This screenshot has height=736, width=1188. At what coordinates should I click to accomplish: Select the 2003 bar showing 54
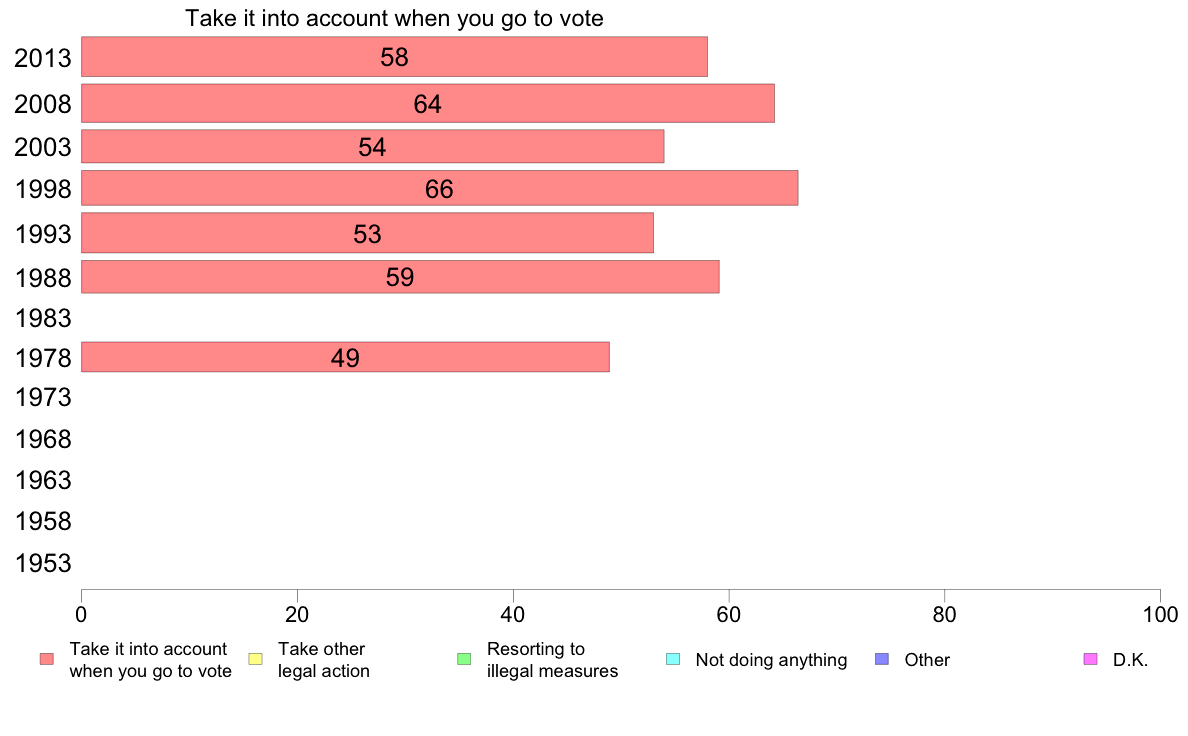(373, 146)
